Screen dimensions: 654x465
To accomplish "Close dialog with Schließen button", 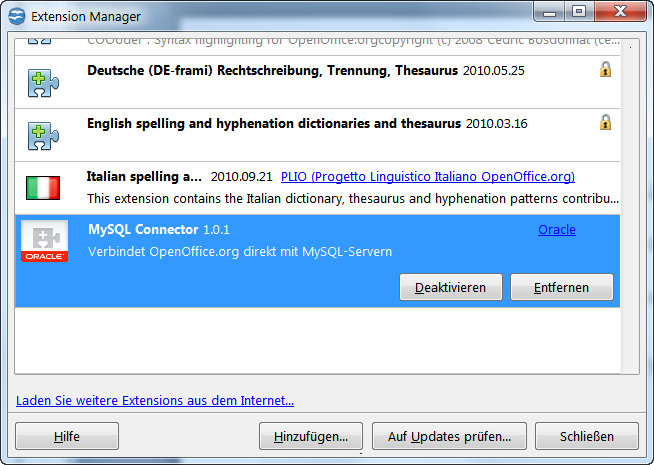I will pyautogui.click(x=587, y=436).
